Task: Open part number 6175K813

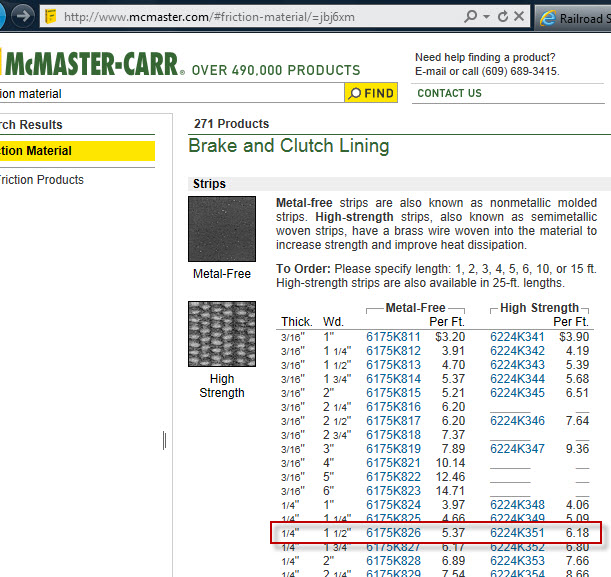Action: click(393, 365)
